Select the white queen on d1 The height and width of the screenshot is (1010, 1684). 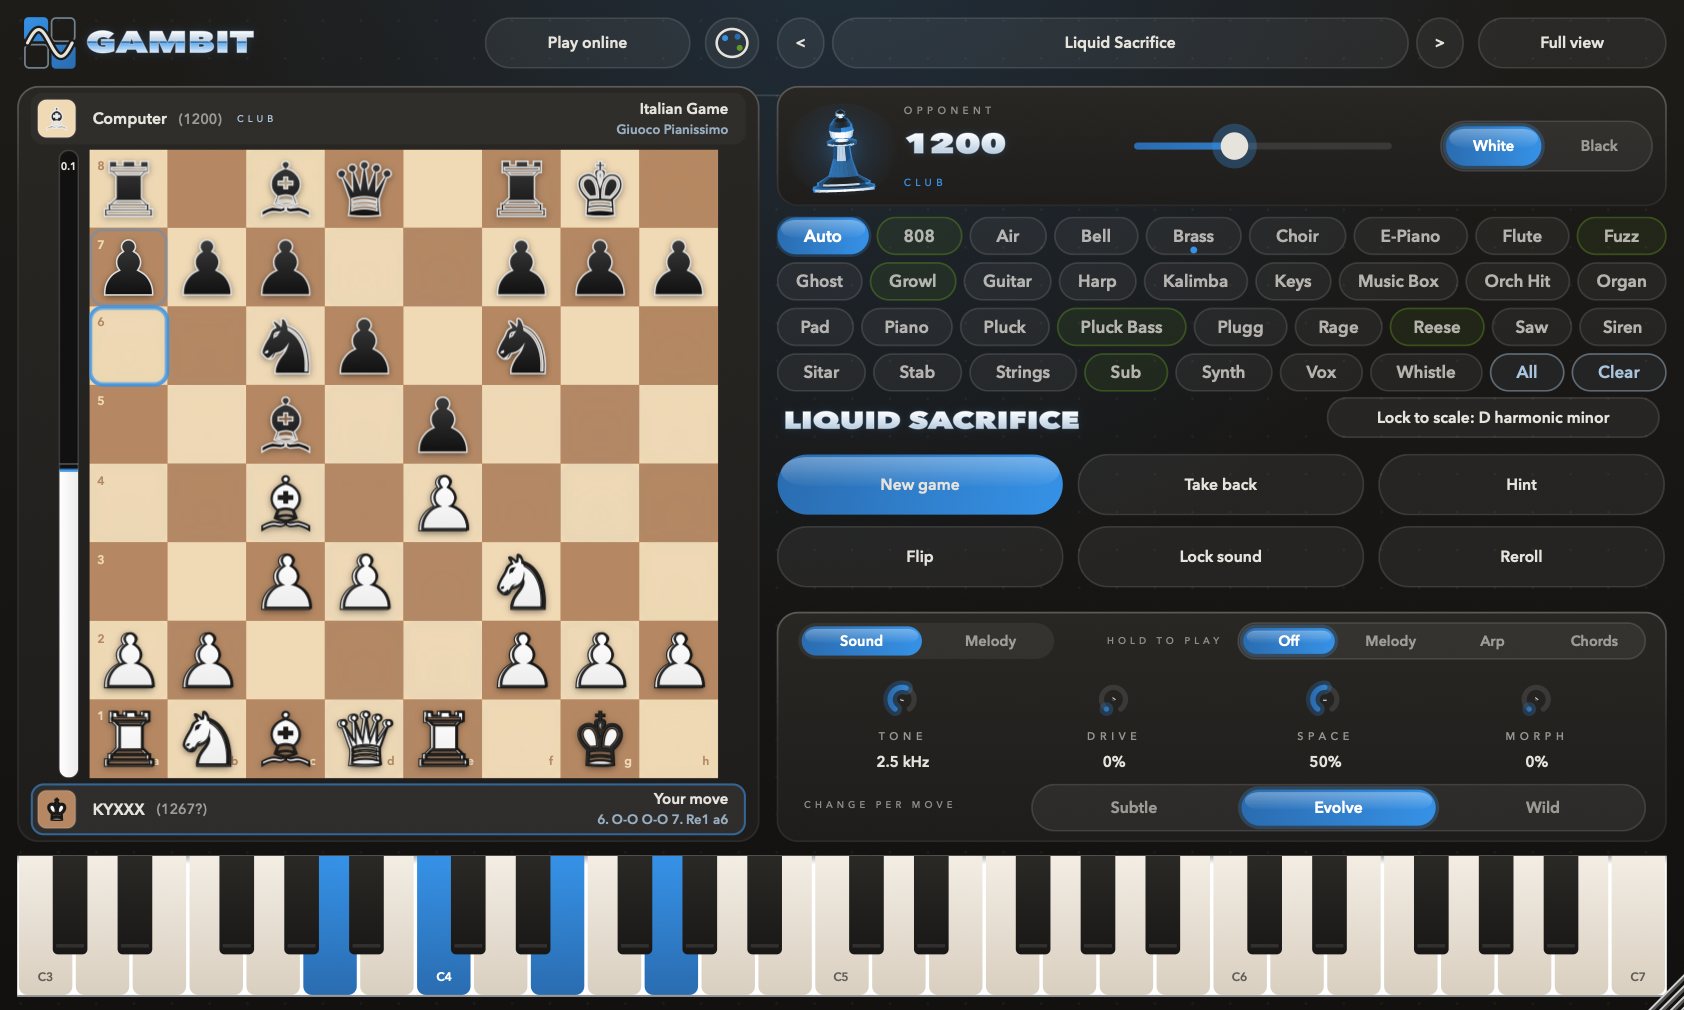pos(364,739)
